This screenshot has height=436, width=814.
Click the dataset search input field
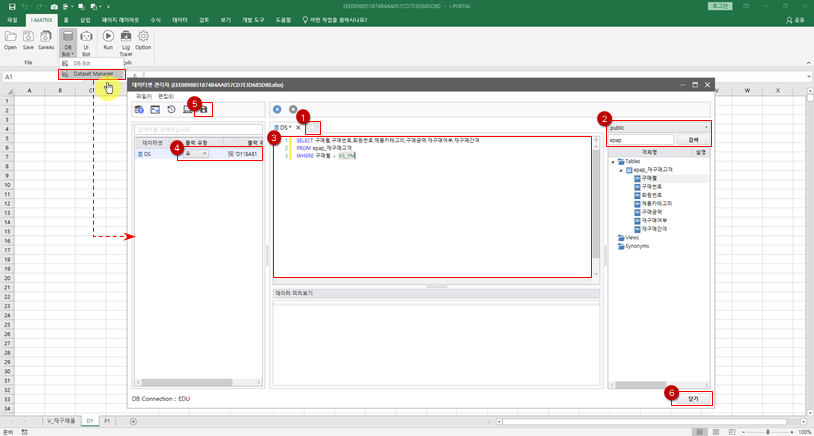click(198, 129)
